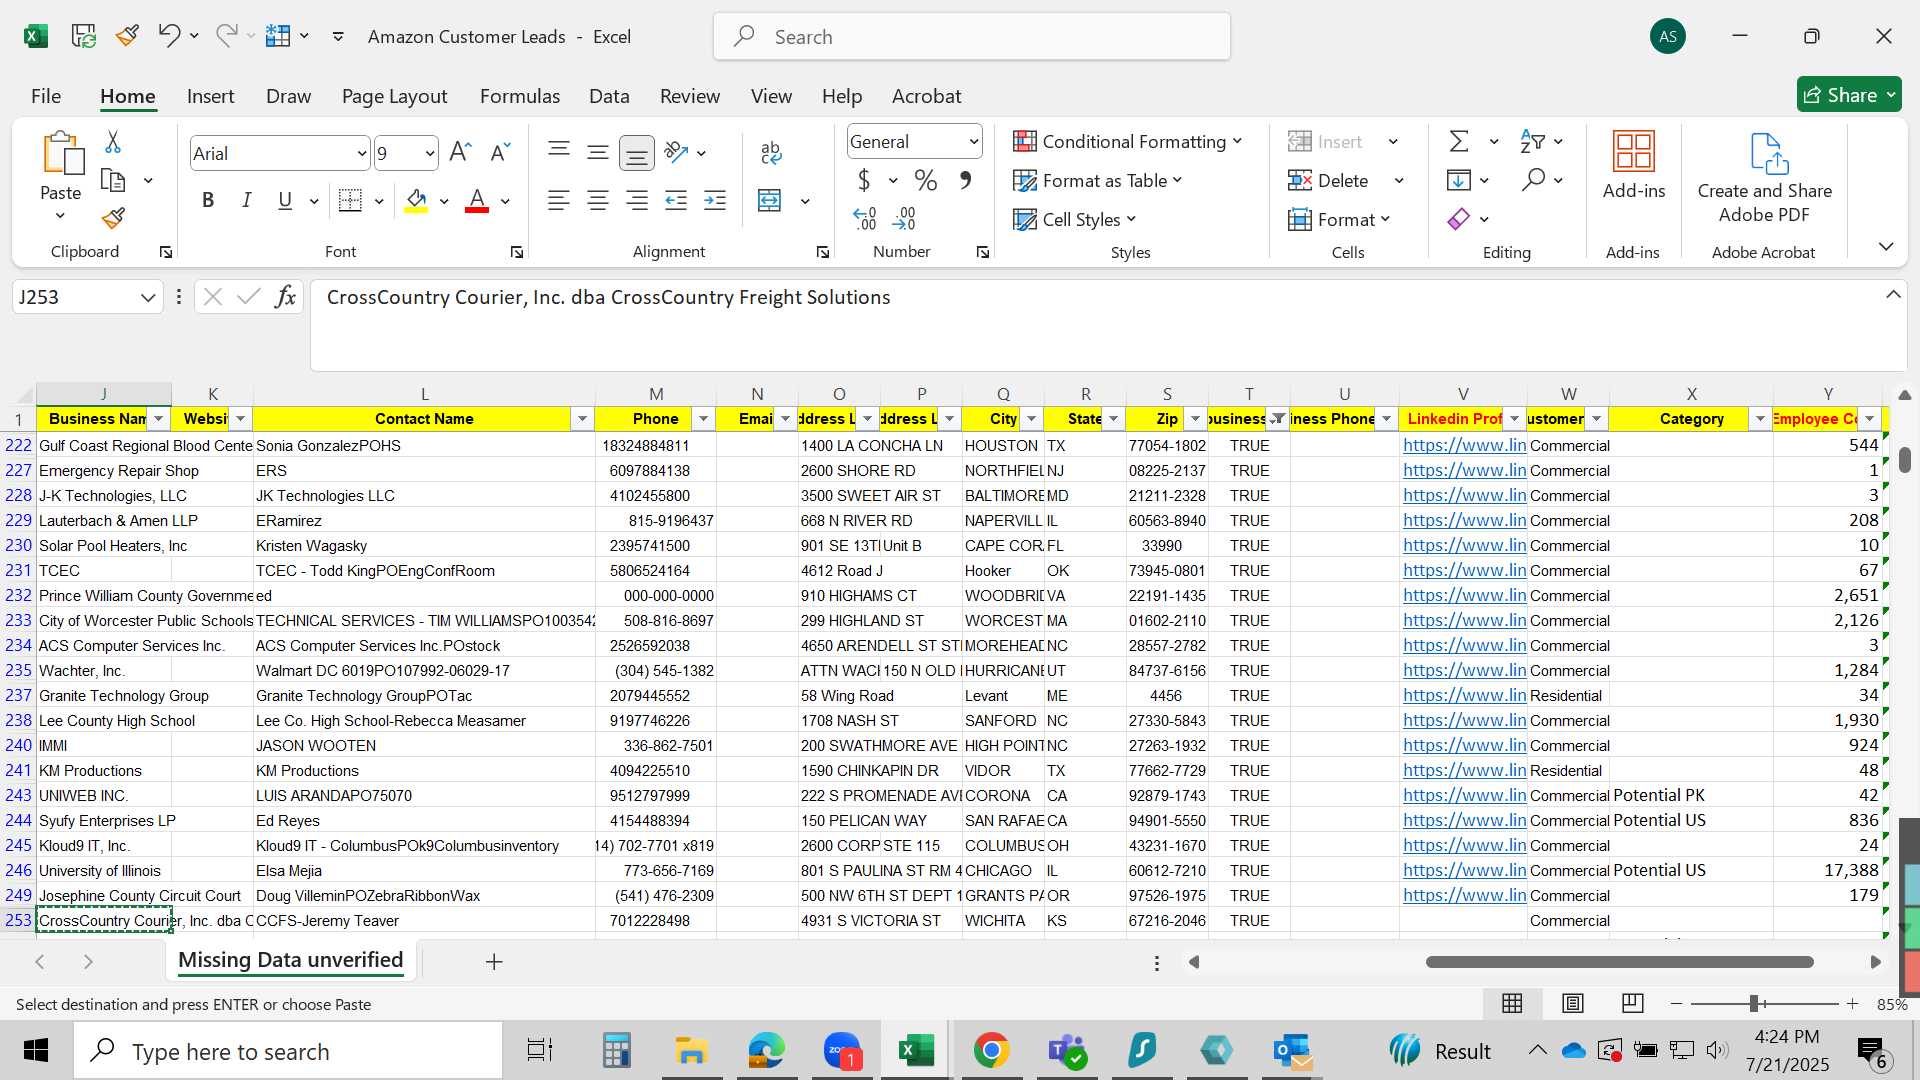Click the Merge and Center icon
Screen dimensions: 1920x1080
[770, 200]
